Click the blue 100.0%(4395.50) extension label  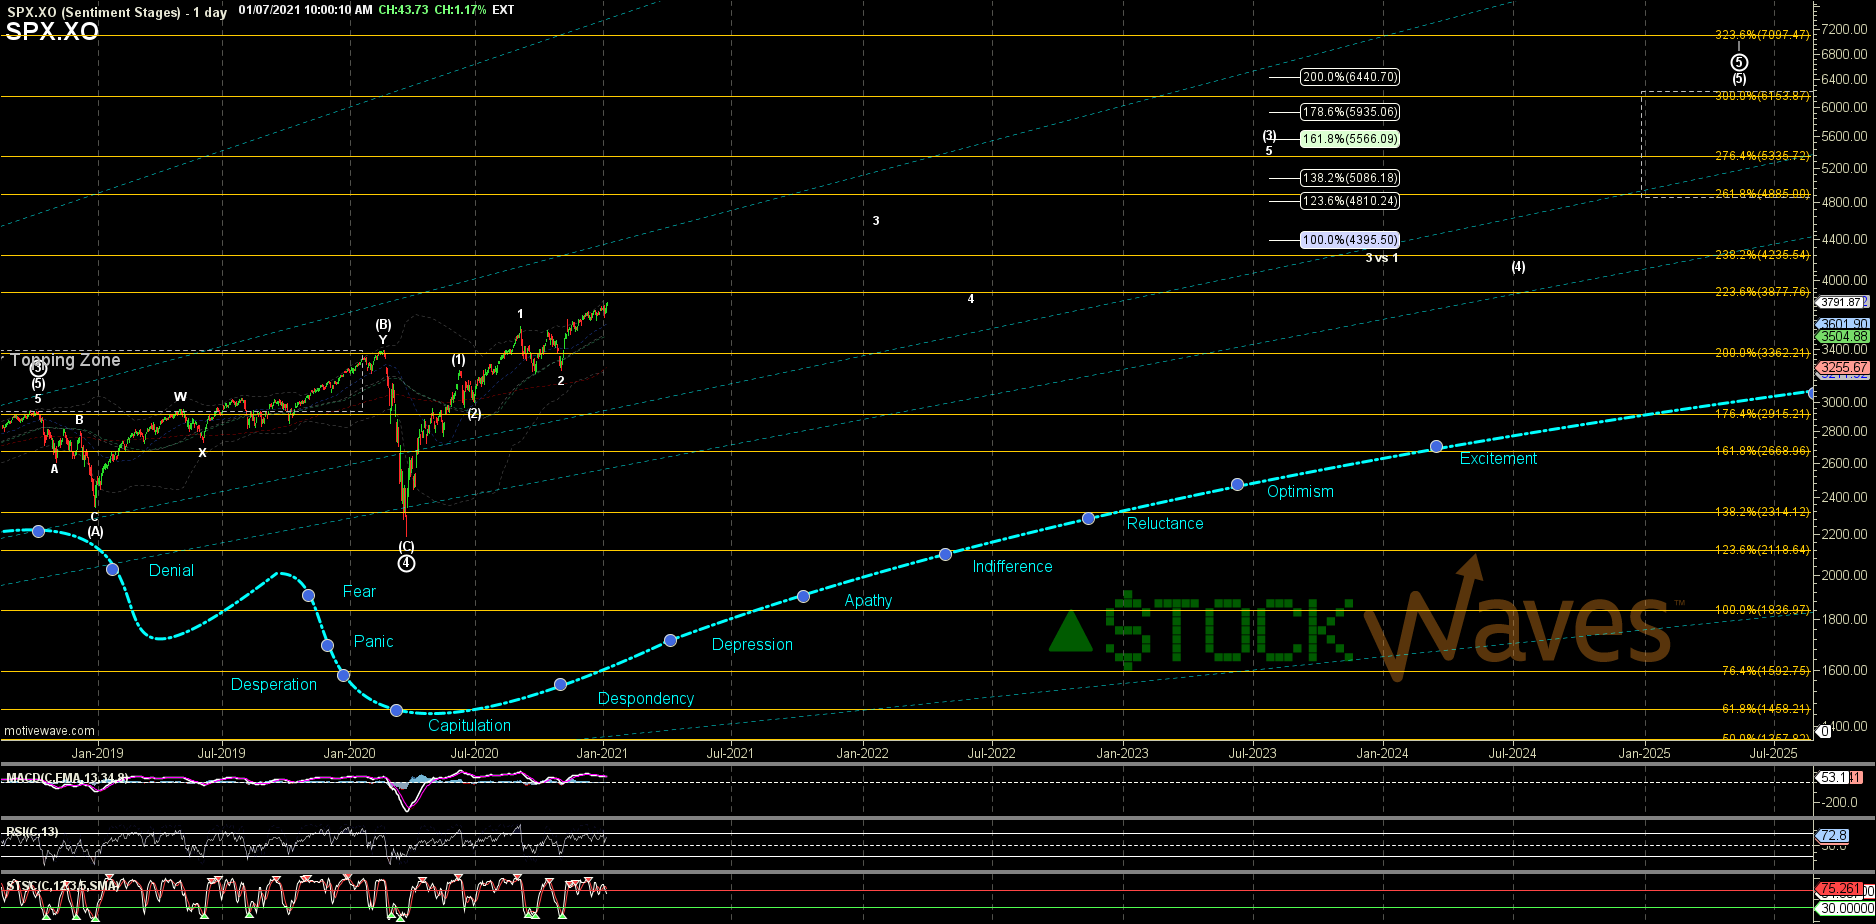[x=1349, y=240]
